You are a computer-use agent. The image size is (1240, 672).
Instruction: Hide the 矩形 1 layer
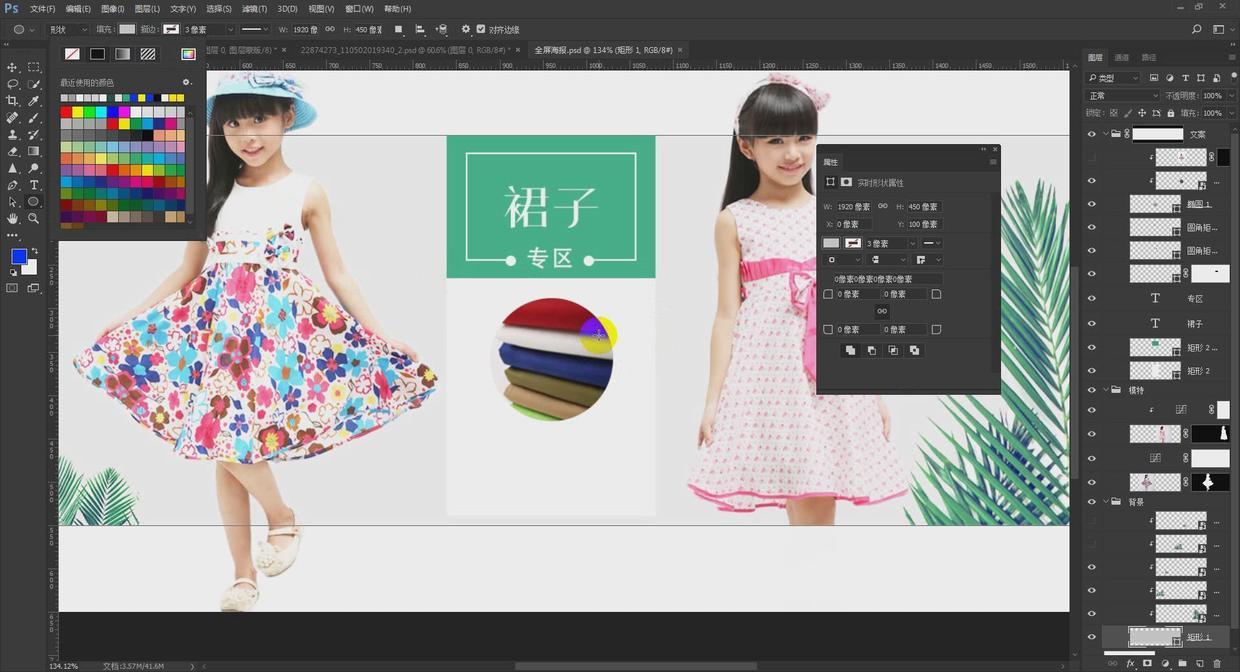point(1091,637)
